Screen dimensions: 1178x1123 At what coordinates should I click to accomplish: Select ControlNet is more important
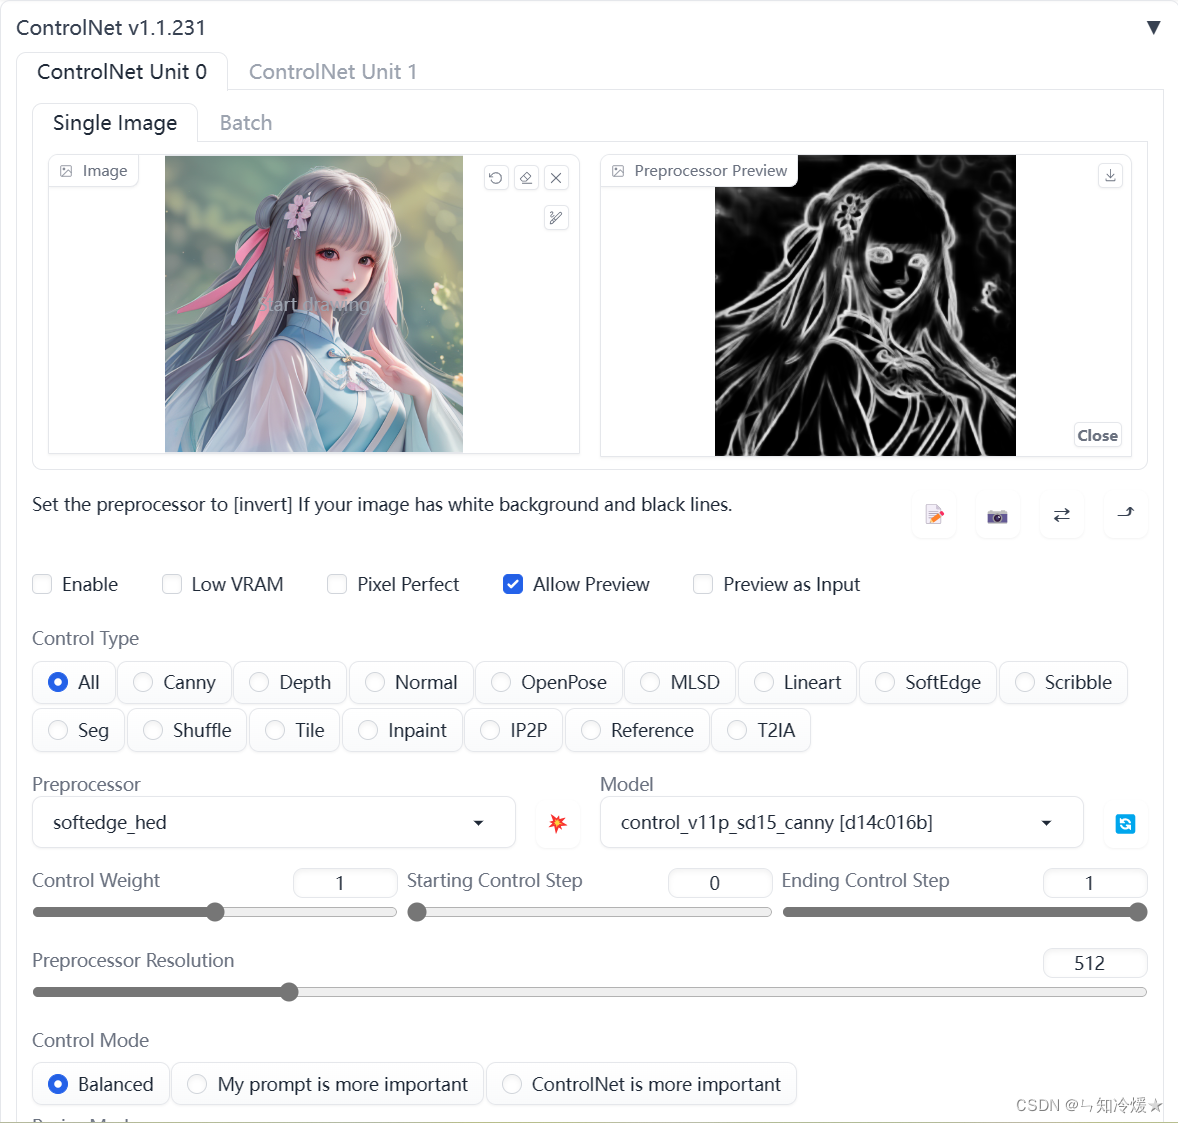(x=642, y=1084)
